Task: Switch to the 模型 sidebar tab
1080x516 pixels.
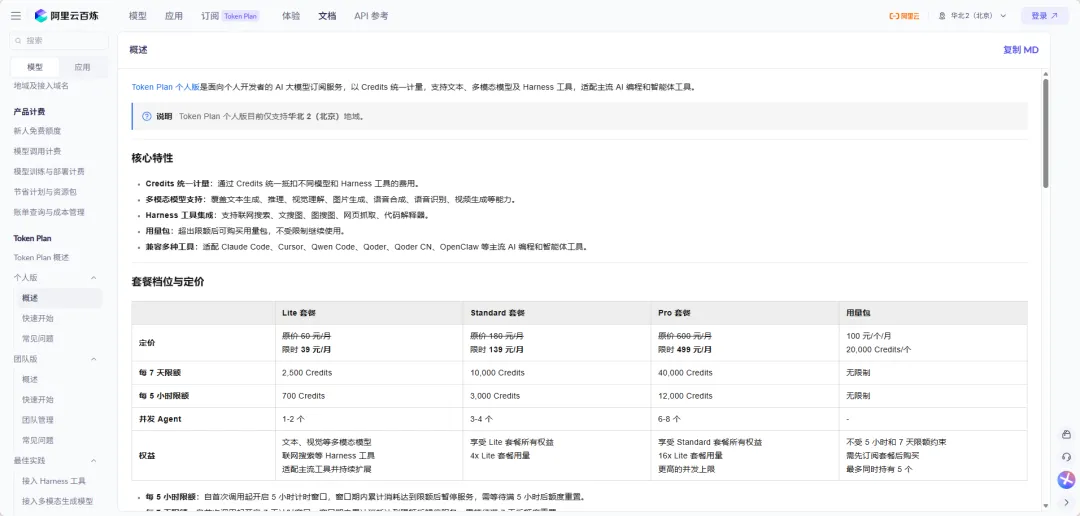Action: coord(35,67)
